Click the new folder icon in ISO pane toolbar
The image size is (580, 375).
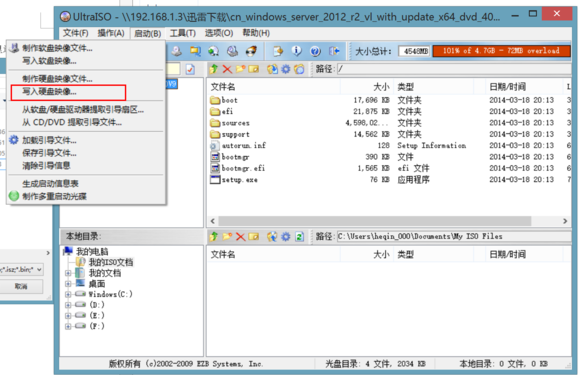click(240, 69)
